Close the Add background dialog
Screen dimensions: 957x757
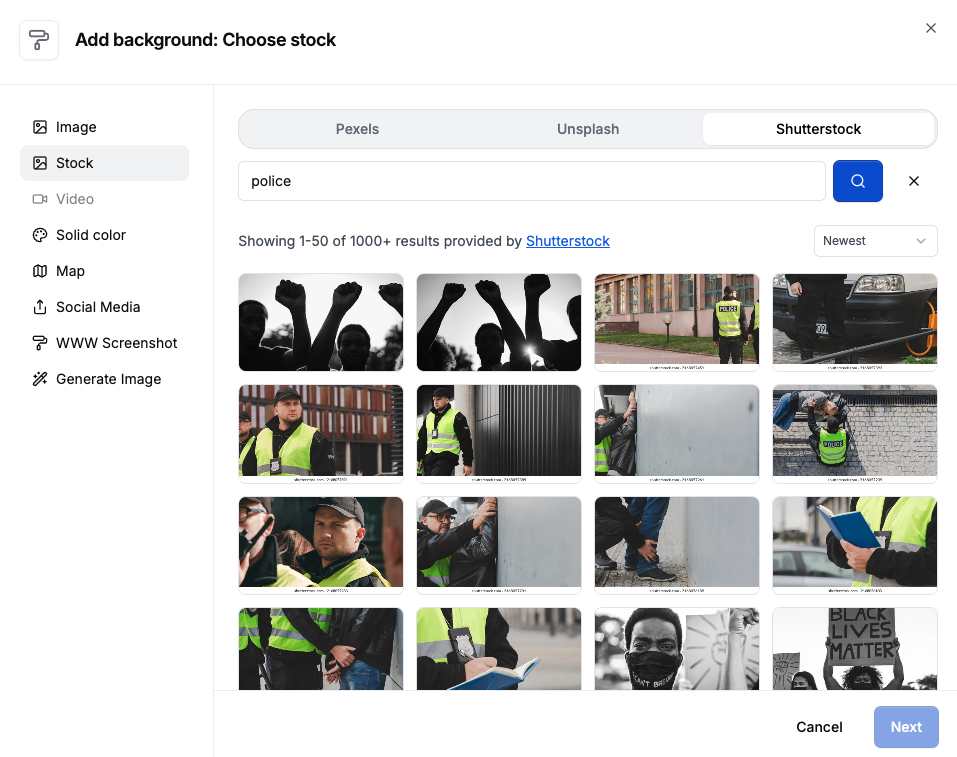[x=930, y=28]
